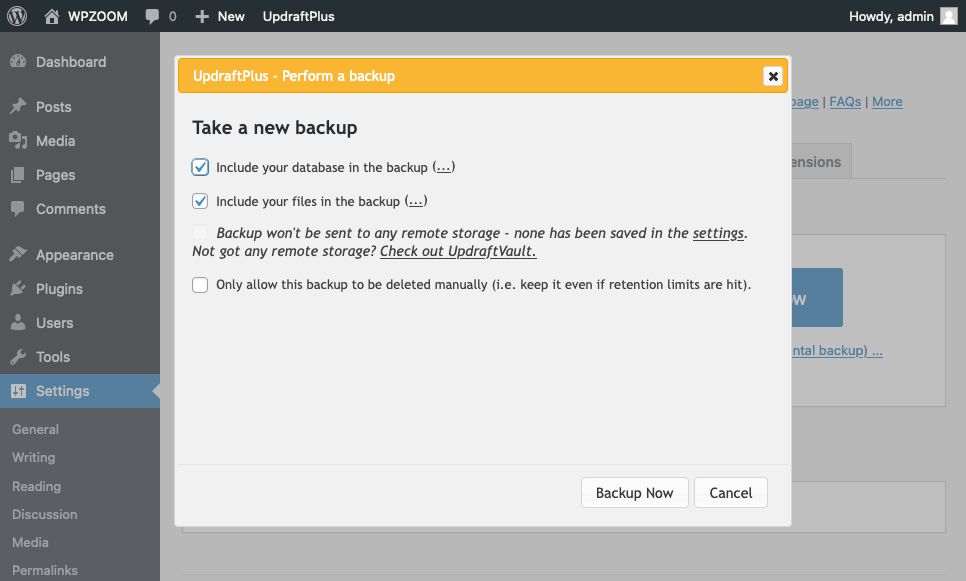Image resolution: width=966 pixels, height=581 pixels.
Task: Click the Posts pin icon
Action: [18, 106]
